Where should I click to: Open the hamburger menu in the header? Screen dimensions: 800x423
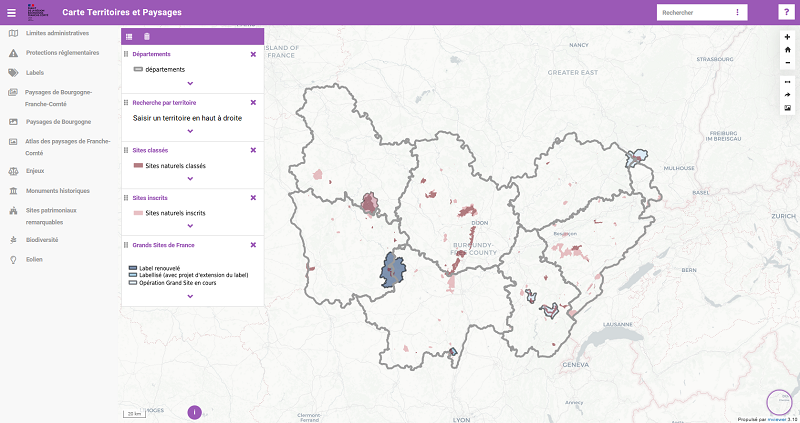12,12
